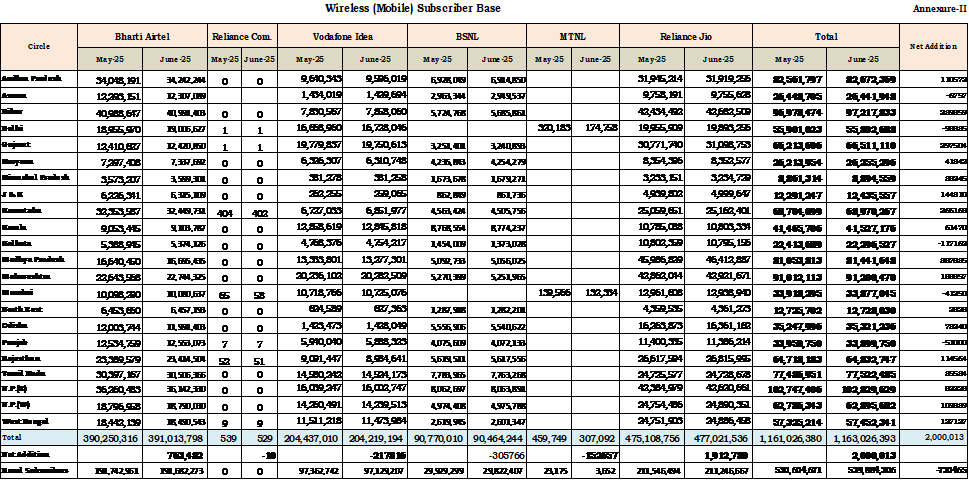Click 'May-25' subheader under Vodafone Idea
969x480 pixels.
pos(310,59)
